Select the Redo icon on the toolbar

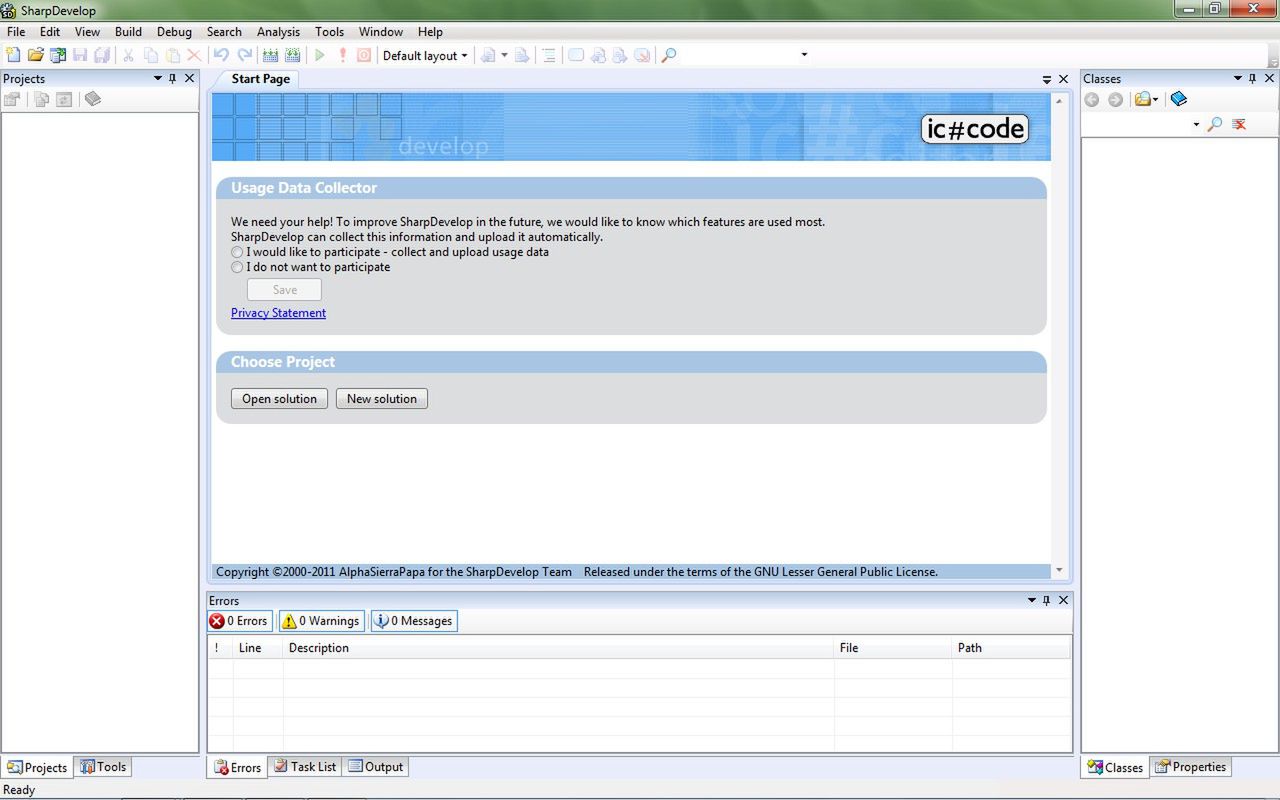(x=245, y=55)
